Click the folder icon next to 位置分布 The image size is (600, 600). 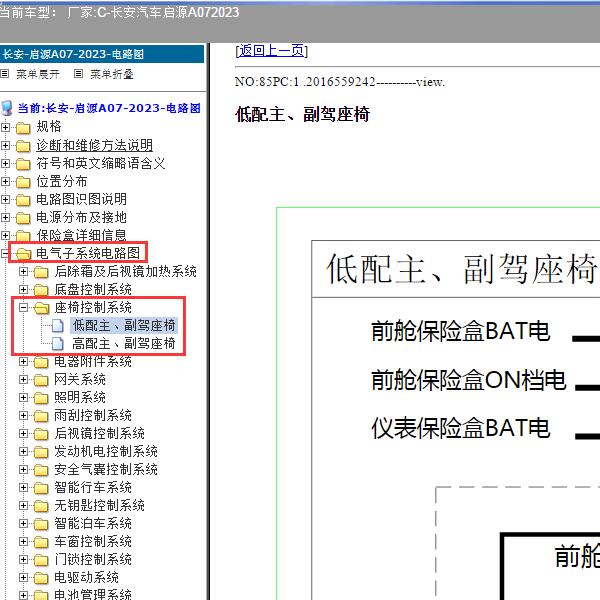[23, 182]
